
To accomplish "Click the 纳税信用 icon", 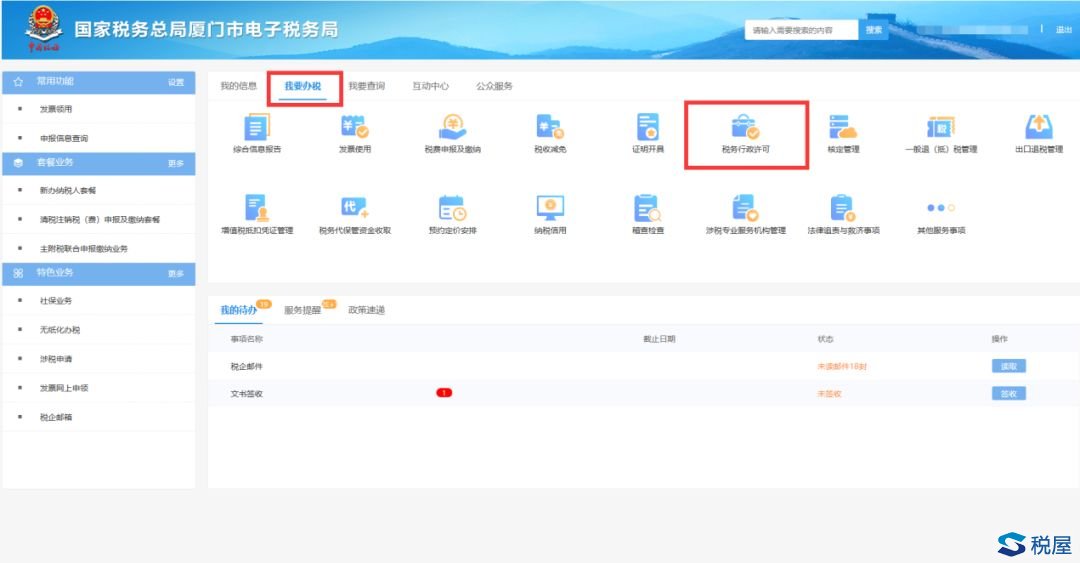I will point(550,208).
